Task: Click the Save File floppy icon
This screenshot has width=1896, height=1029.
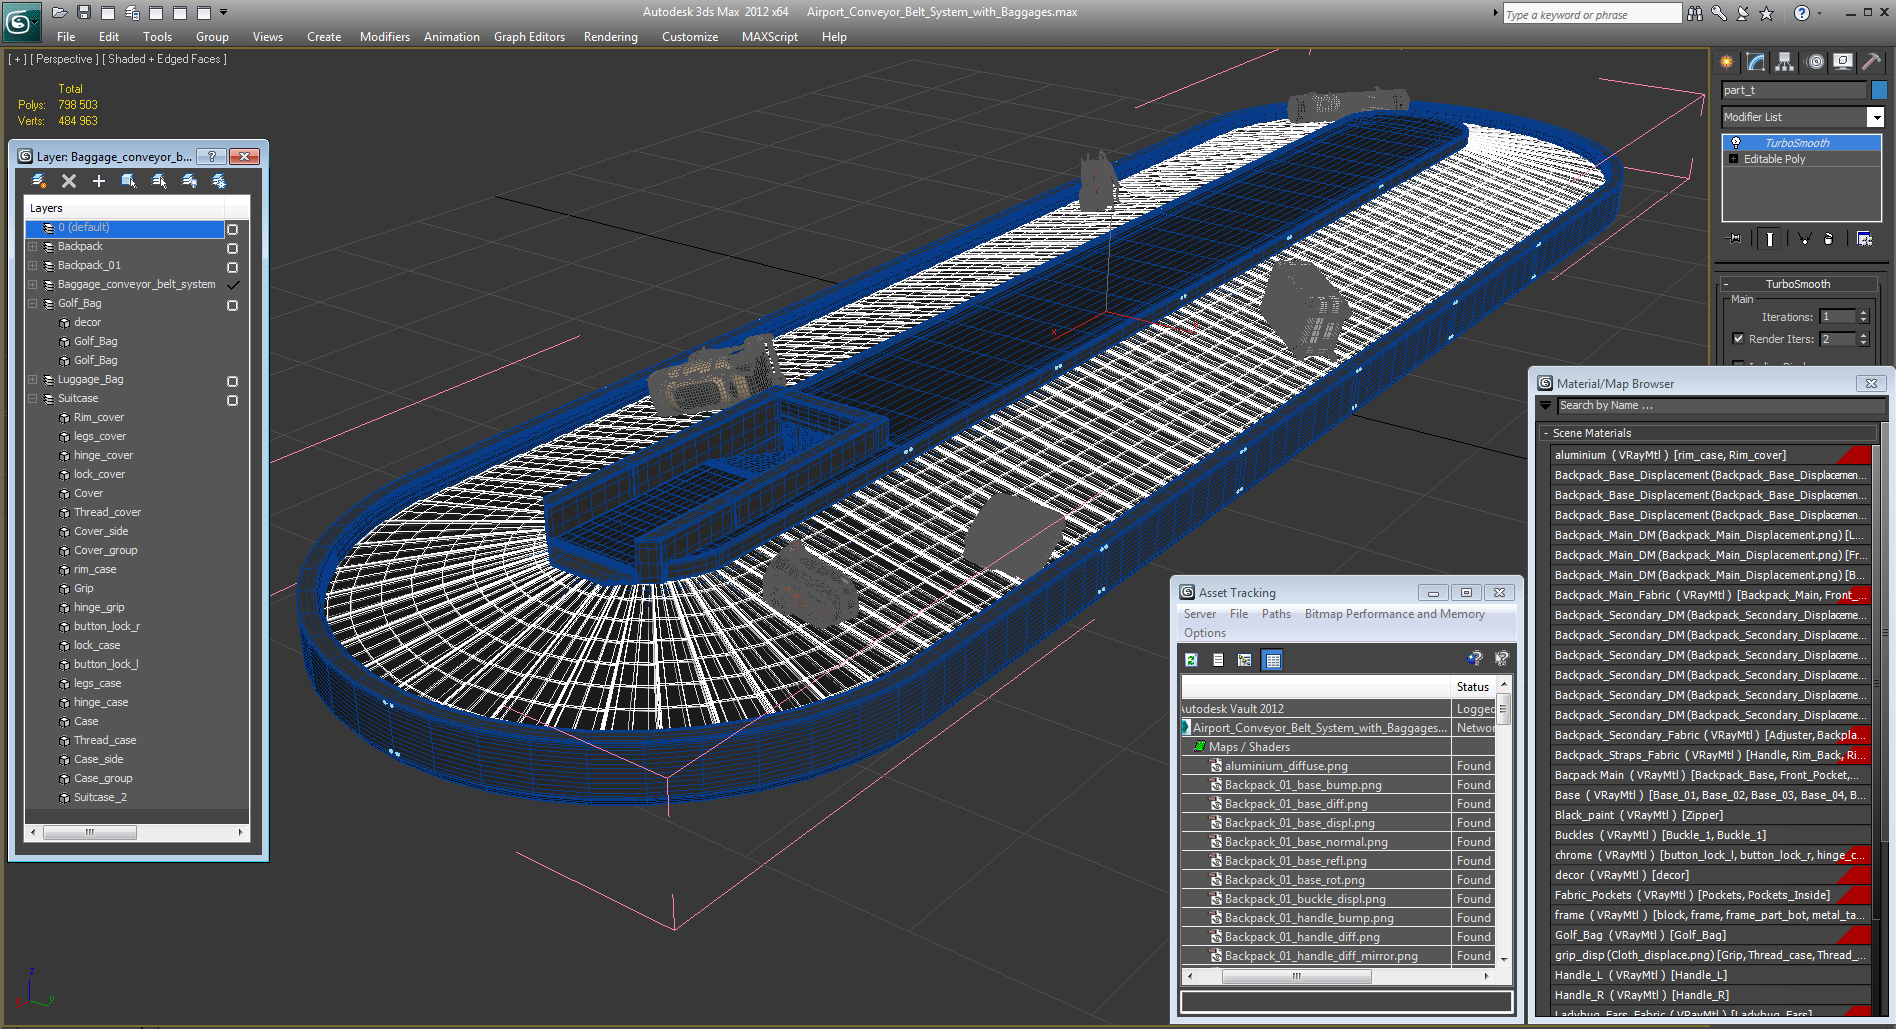Action: 84,12
